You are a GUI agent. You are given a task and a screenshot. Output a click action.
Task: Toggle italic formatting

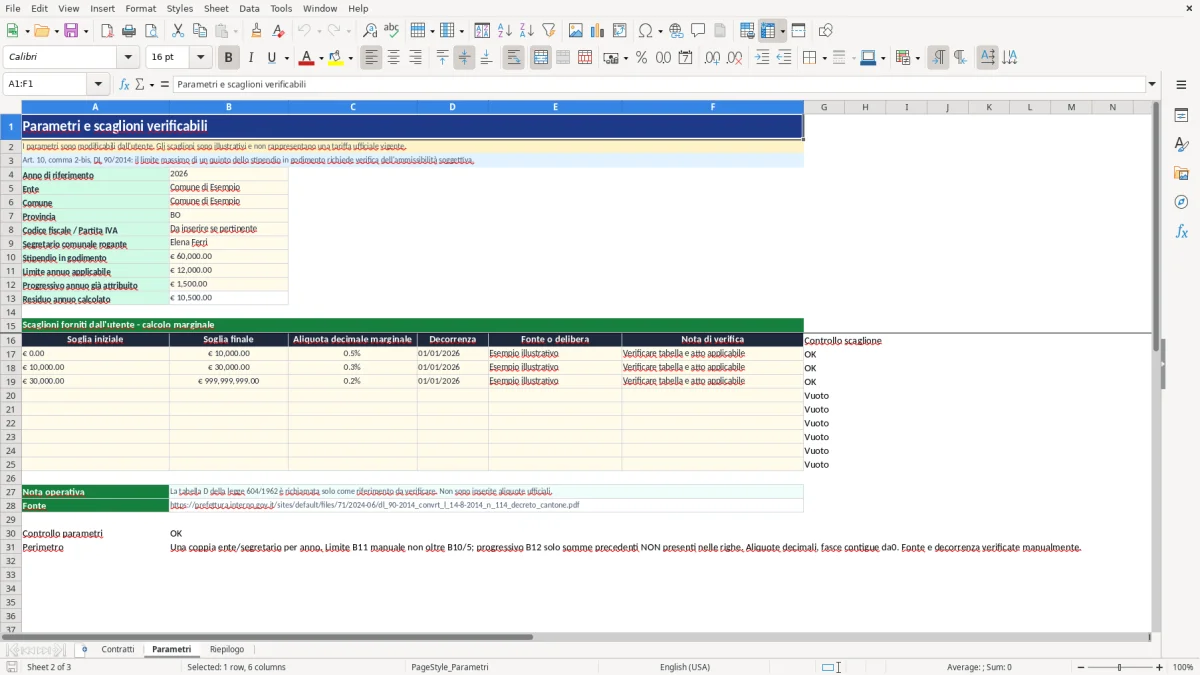click(x=250, y=58)
